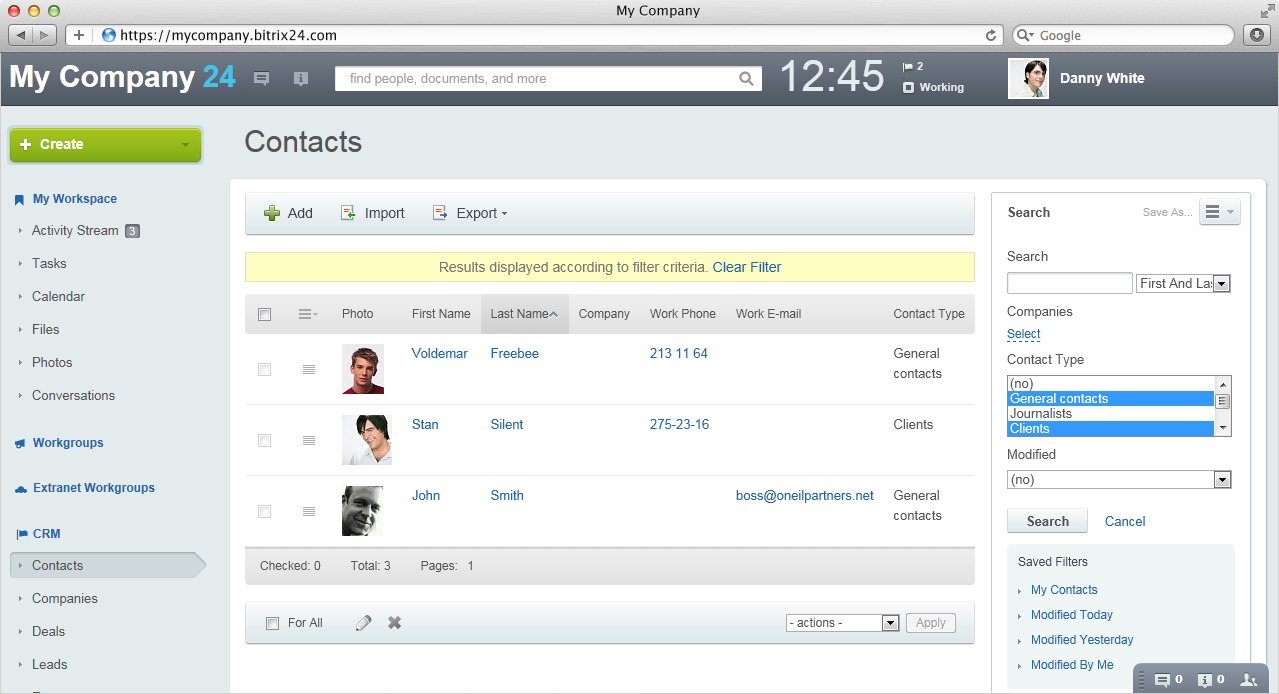
Task: Click the Import icon in toolbar
Action: 348,213
